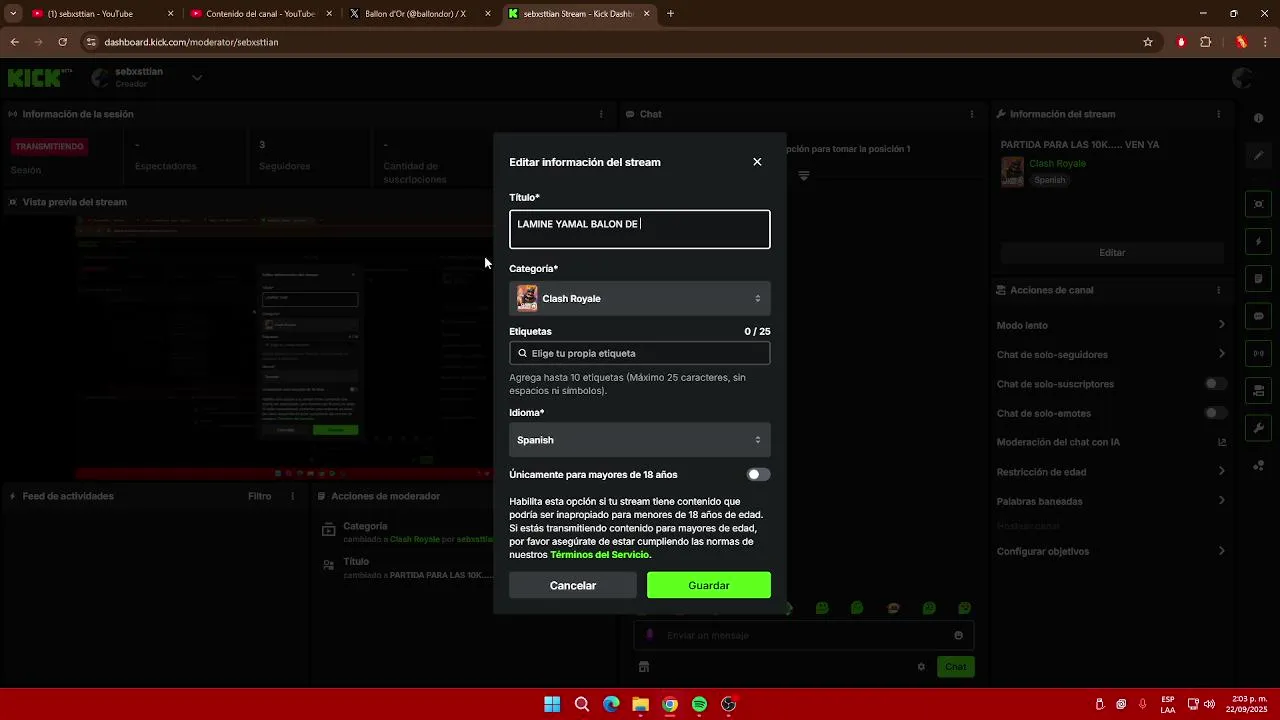Toggle Únicamente para mayores de 18 años
The width and height of the screenshot is (1280, 720).
(x=758, y=475)
